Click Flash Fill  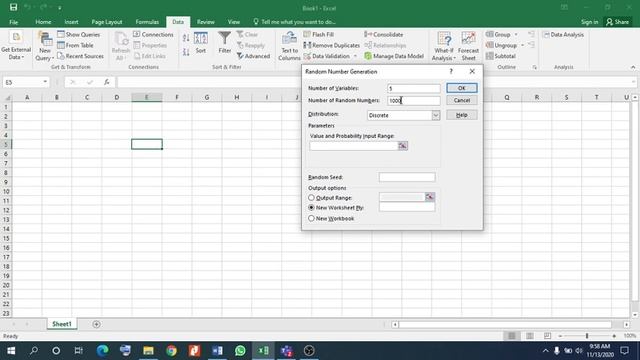319,35
